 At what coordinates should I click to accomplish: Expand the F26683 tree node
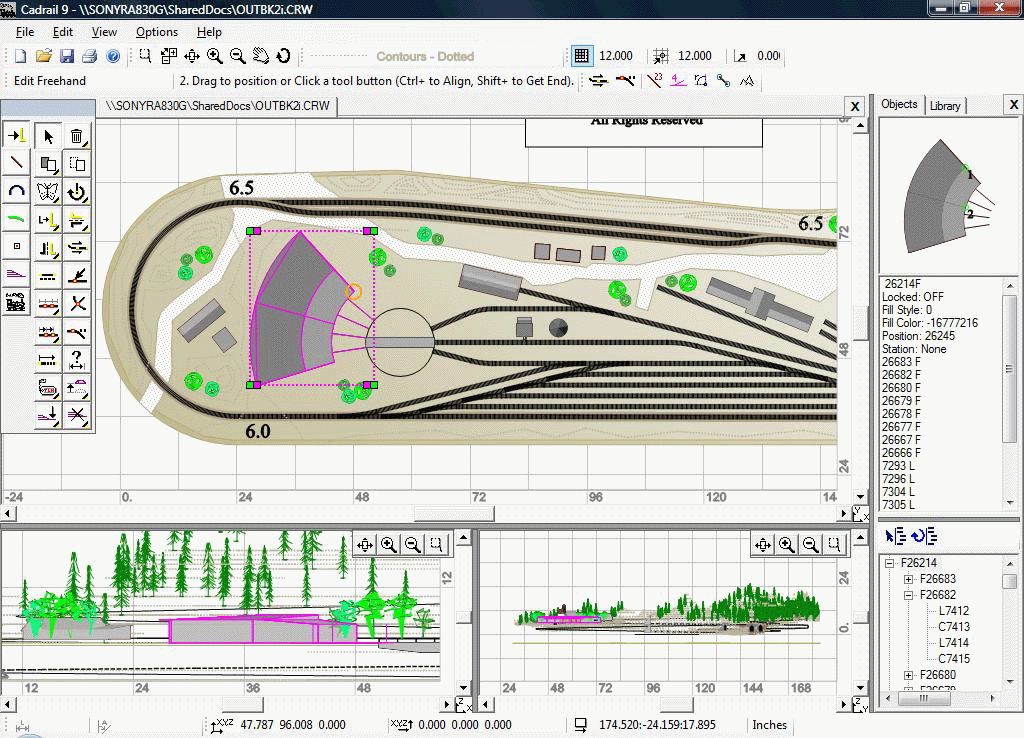pos(908,579)
